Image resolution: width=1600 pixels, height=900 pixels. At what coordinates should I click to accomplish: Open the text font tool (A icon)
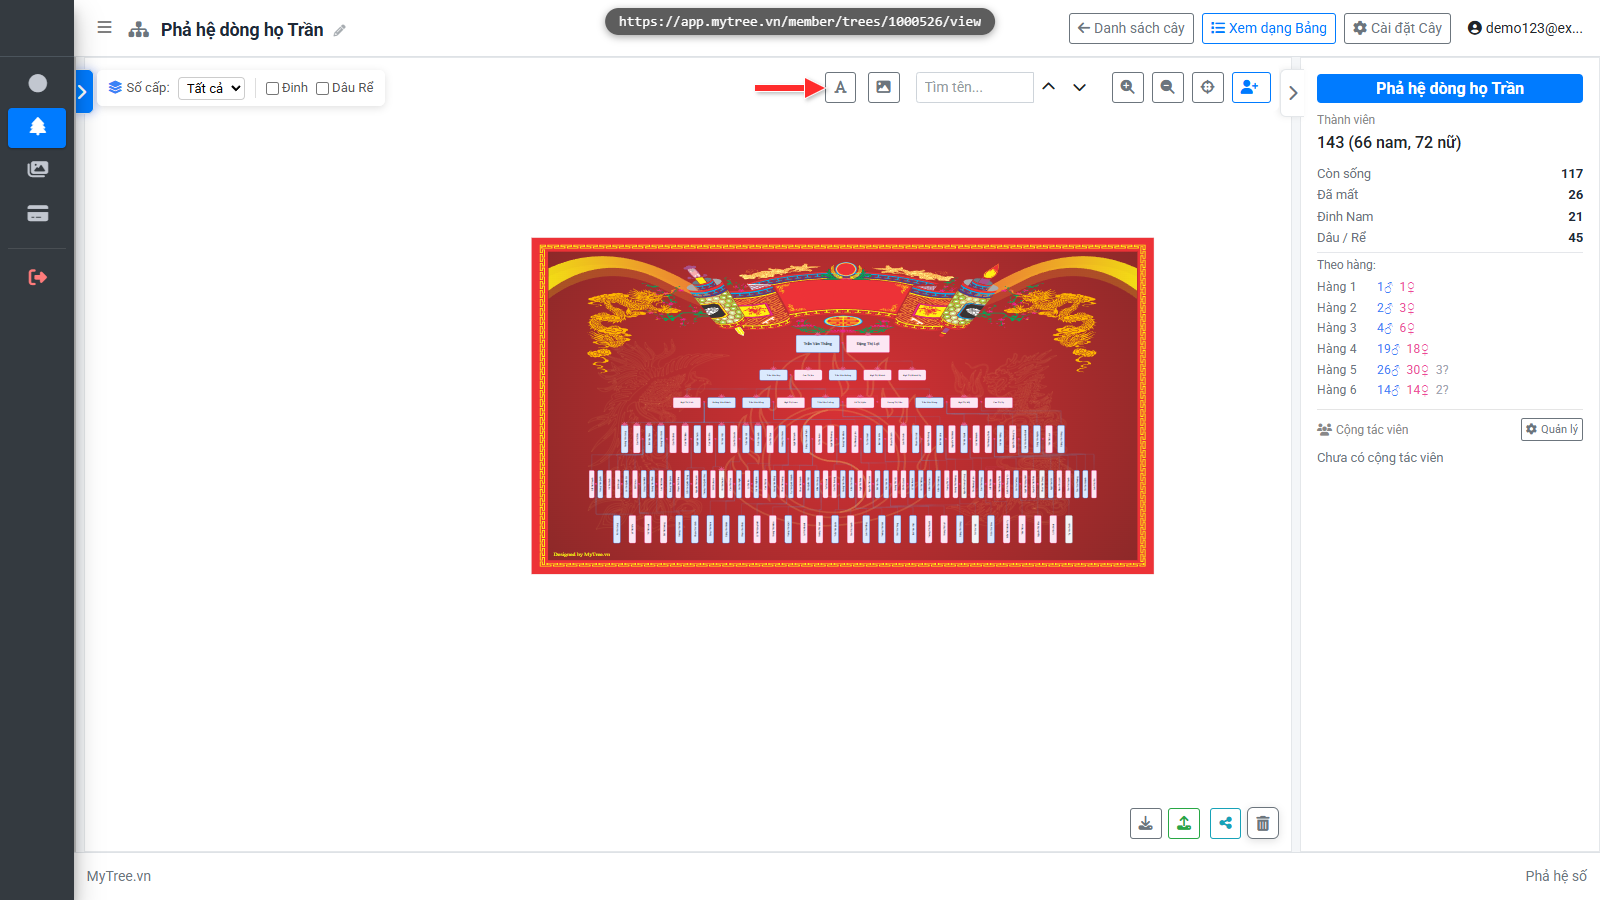[x=840, y=87]
